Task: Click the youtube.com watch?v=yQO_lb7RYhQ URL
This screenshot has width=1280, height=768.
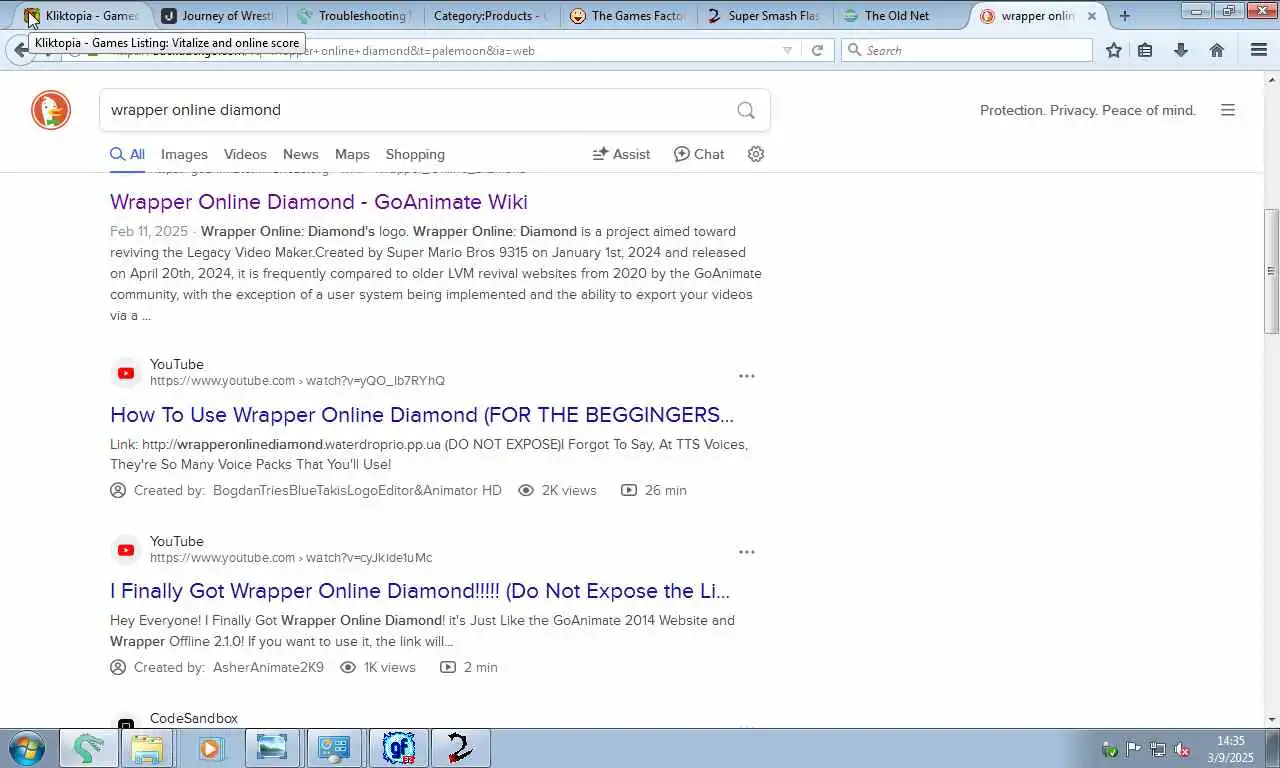Action: click(x=297, y=381)
